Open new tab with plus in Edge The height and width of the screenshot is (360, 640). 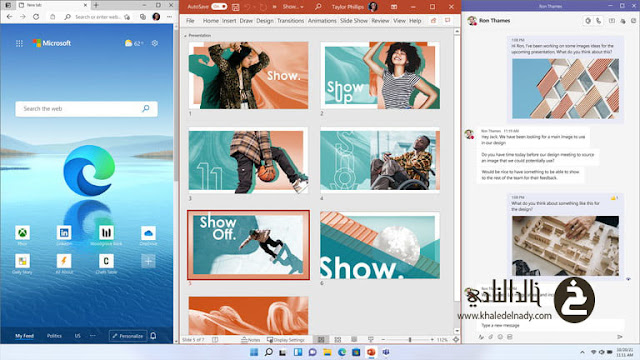[96, 5]
